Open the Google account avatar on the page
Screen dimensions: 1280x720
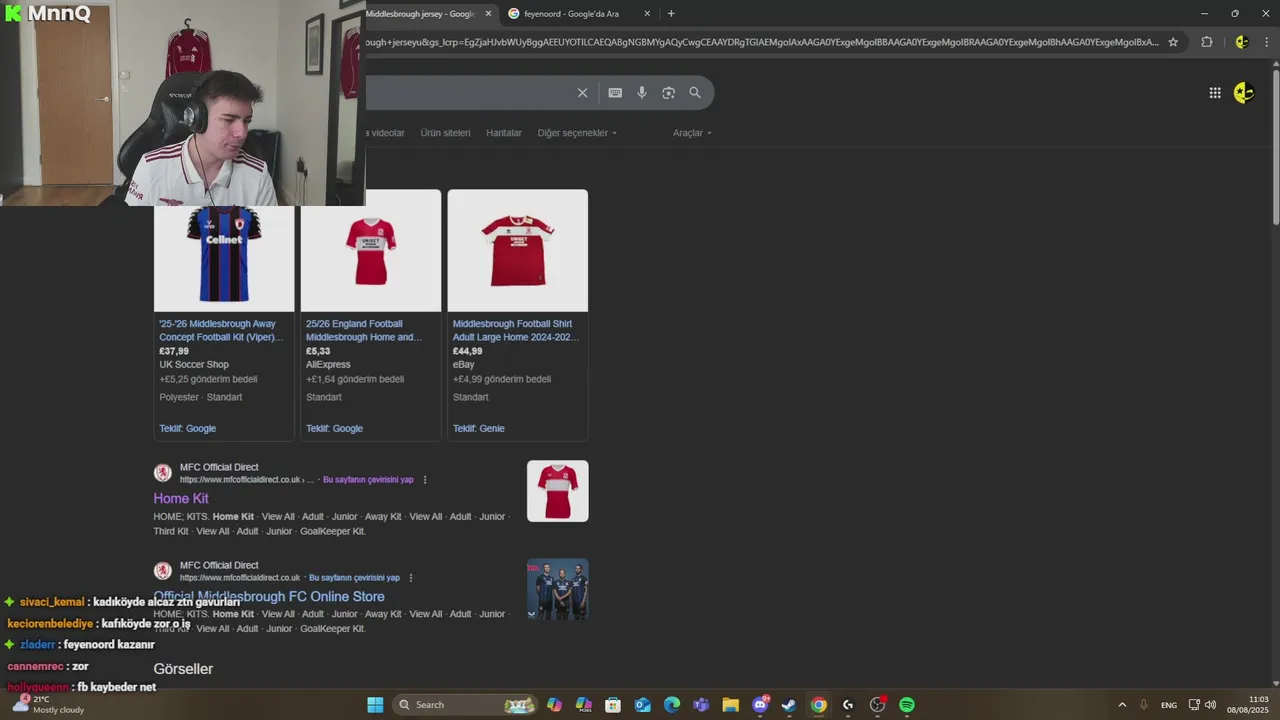pyautogui.click(x=1244, y=93)
